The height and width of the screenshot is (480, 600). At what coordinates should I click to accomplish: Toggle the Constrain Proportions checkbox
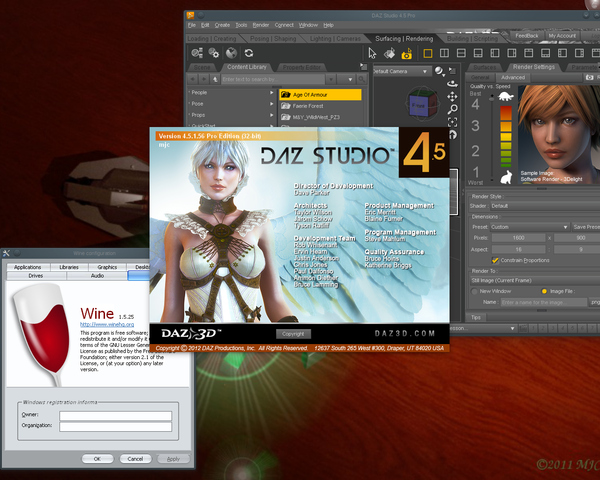[495, 260]
